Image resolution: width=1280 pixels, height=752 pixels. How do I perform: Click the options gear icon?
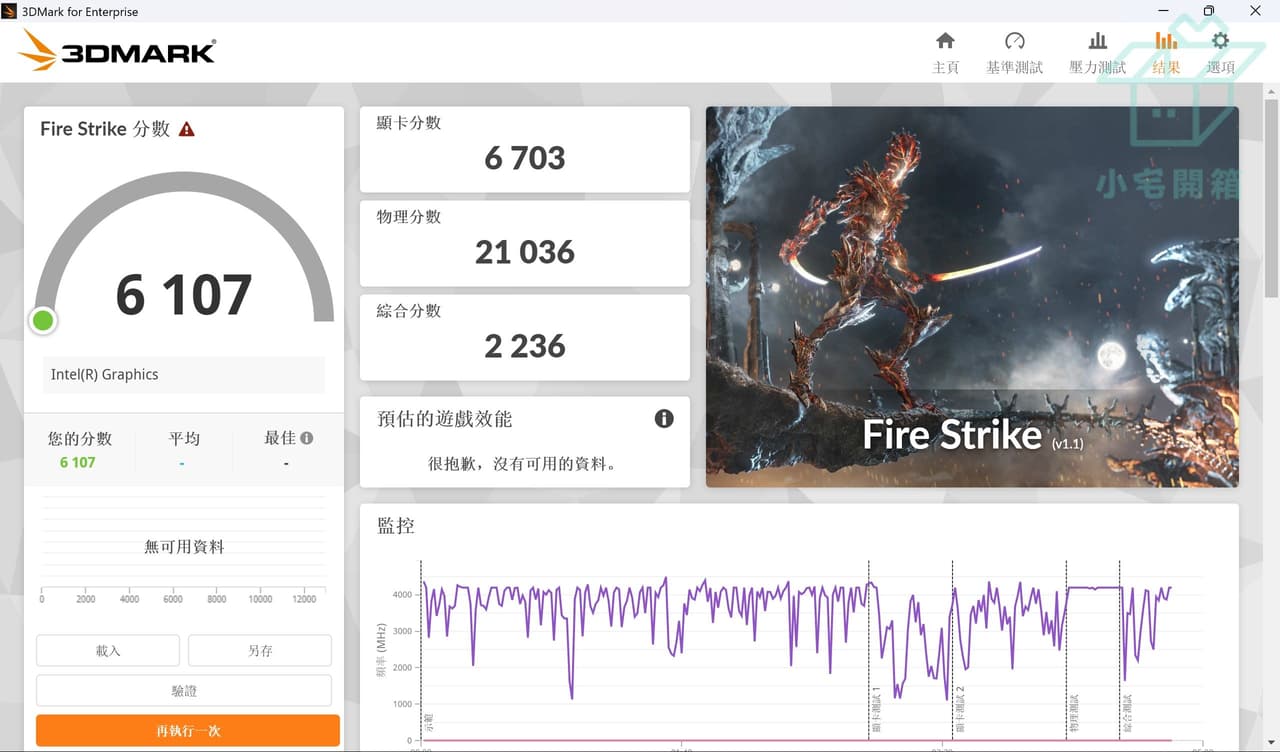[x=1220, y=41]
